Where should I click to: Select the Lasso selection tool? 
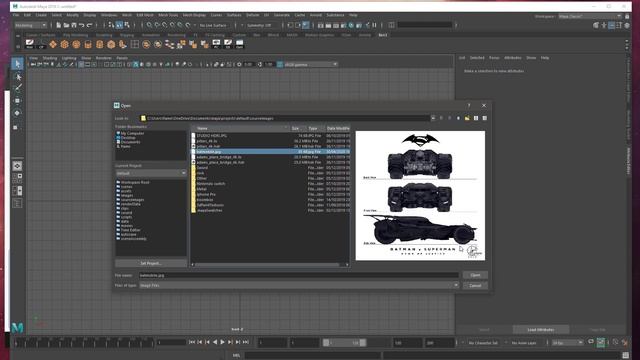coord(18,77)
